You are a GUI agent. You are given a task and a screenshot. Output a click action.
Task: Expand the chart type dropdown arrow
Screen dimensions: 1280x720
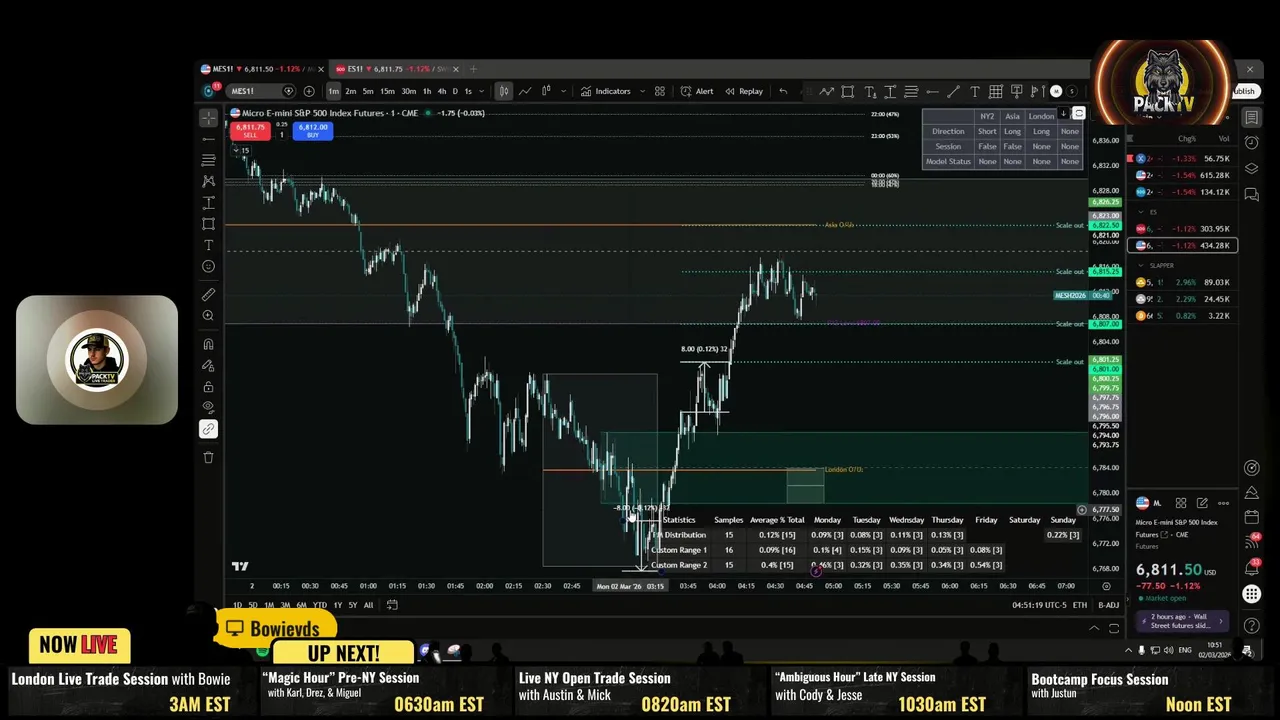click(562, 91)
